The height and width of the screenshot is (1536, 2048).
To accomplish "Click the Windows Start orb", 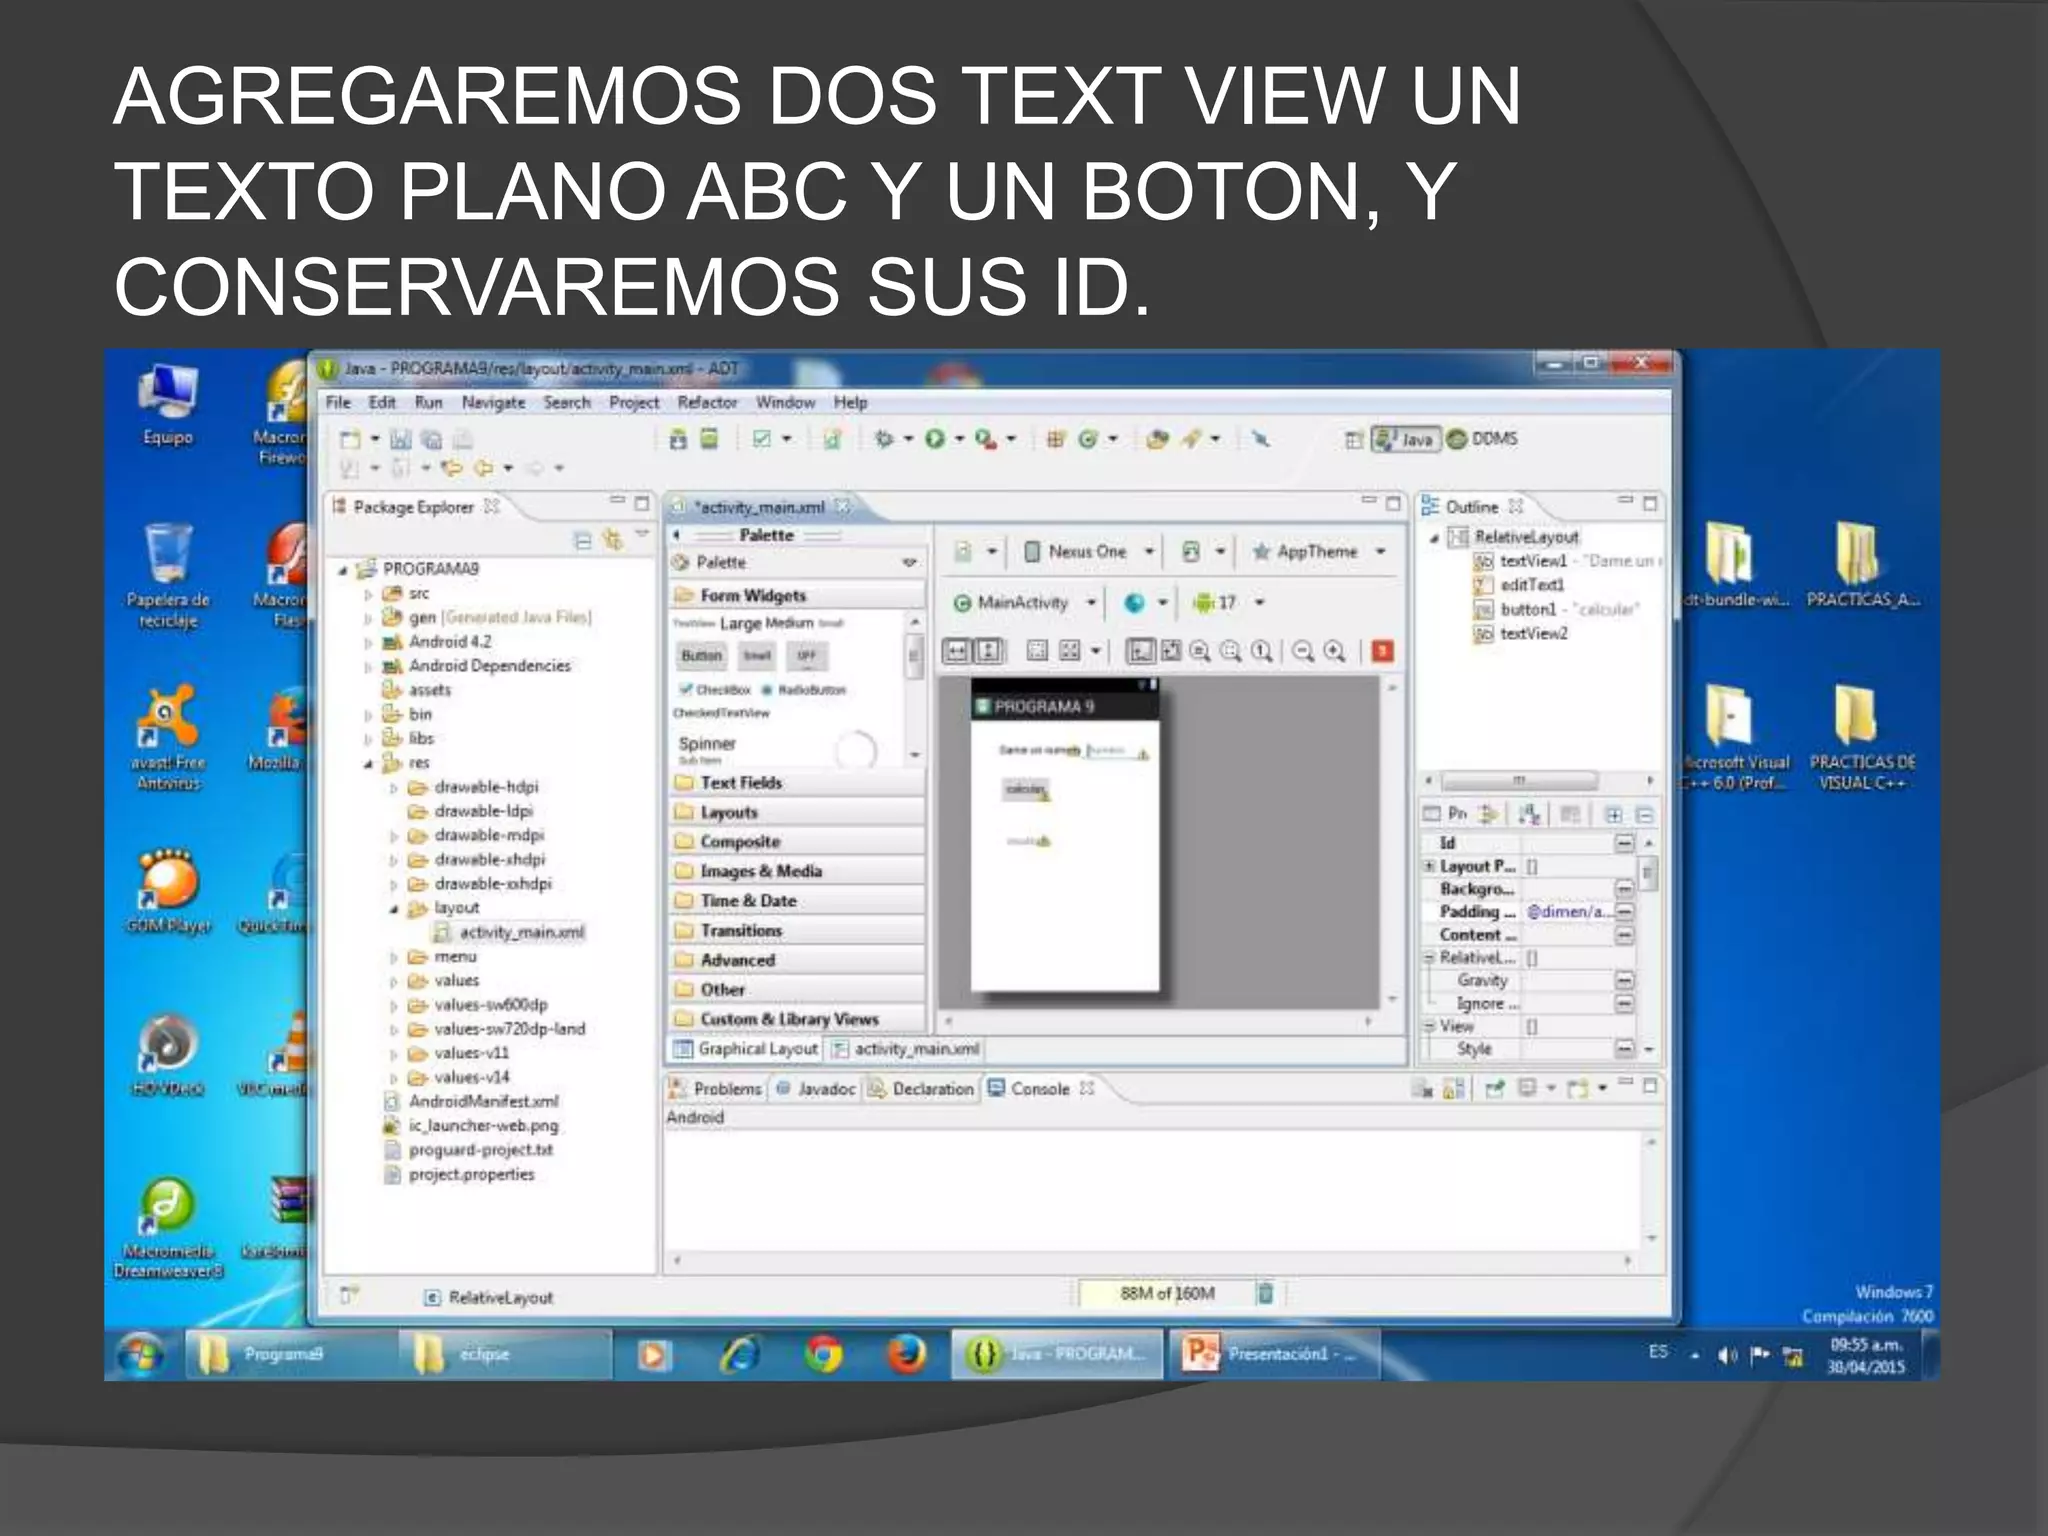I will click(141, 1356).
